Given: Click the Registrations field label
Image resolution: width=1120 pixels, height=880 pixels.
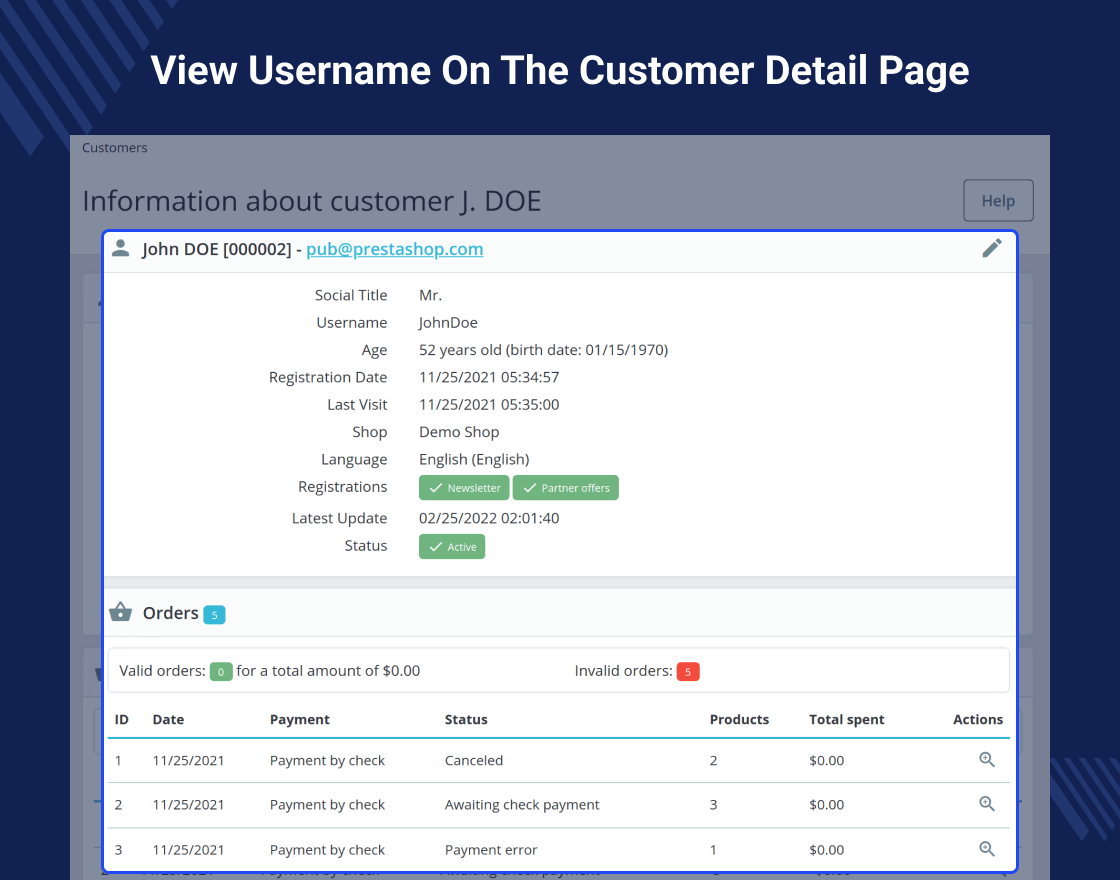Looking at the screenshot, I should click(342, 487).
